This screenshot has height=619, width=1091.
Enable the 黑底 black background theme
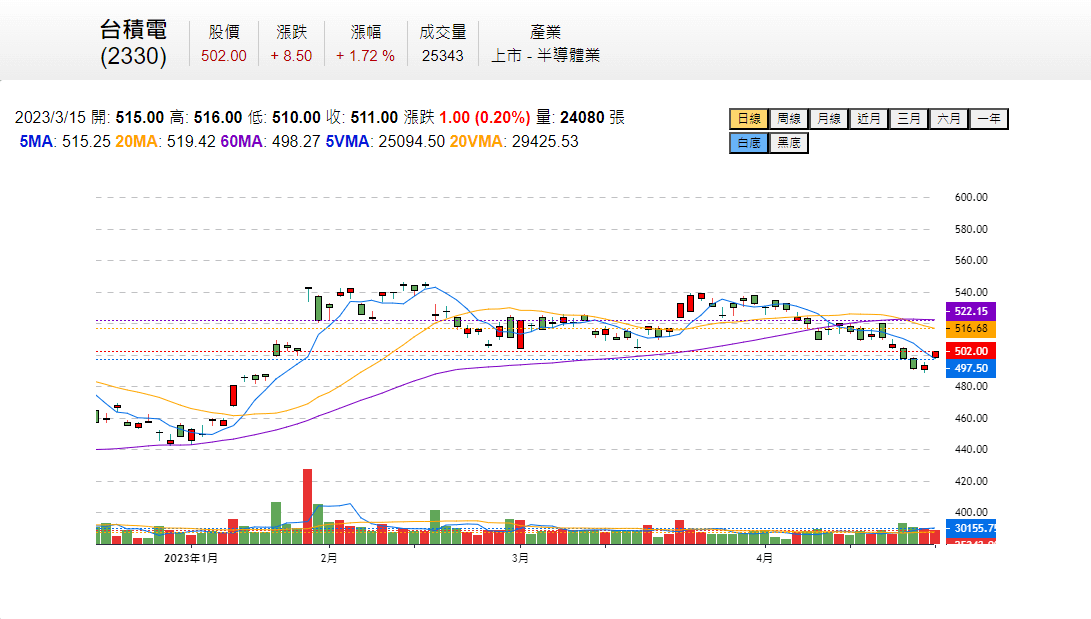(x=789, y=143)
